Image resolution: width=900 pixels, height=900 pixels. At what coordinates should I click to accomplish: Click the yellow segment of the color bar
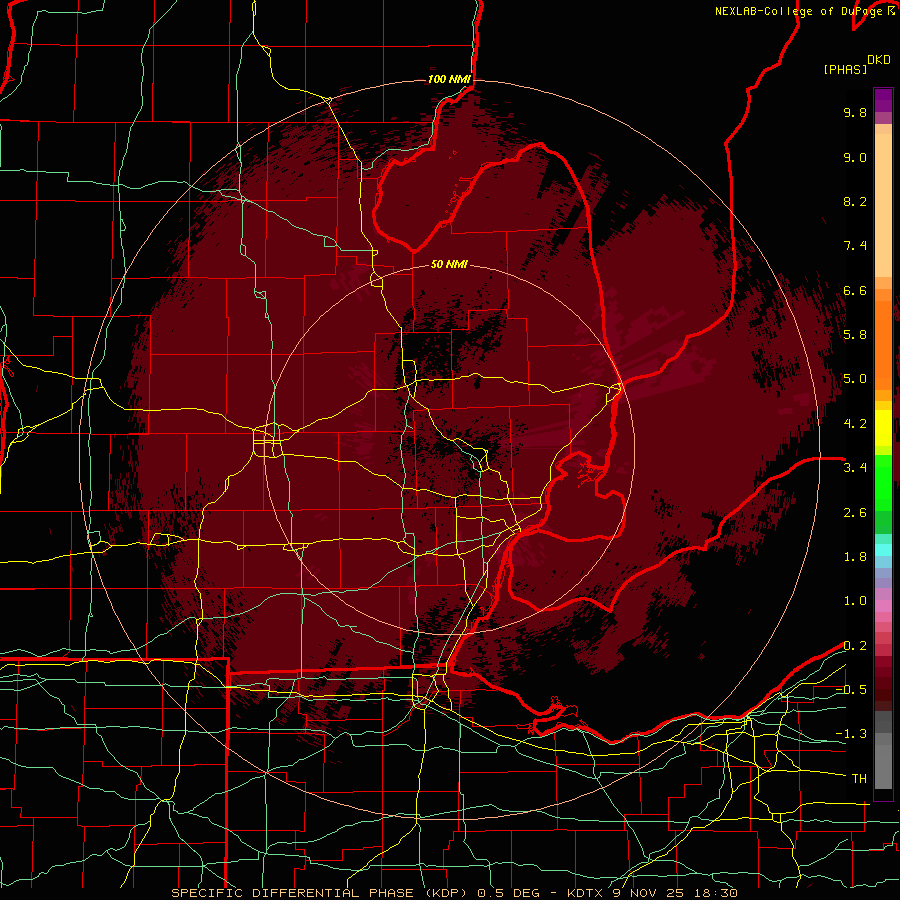coord(883,428)
